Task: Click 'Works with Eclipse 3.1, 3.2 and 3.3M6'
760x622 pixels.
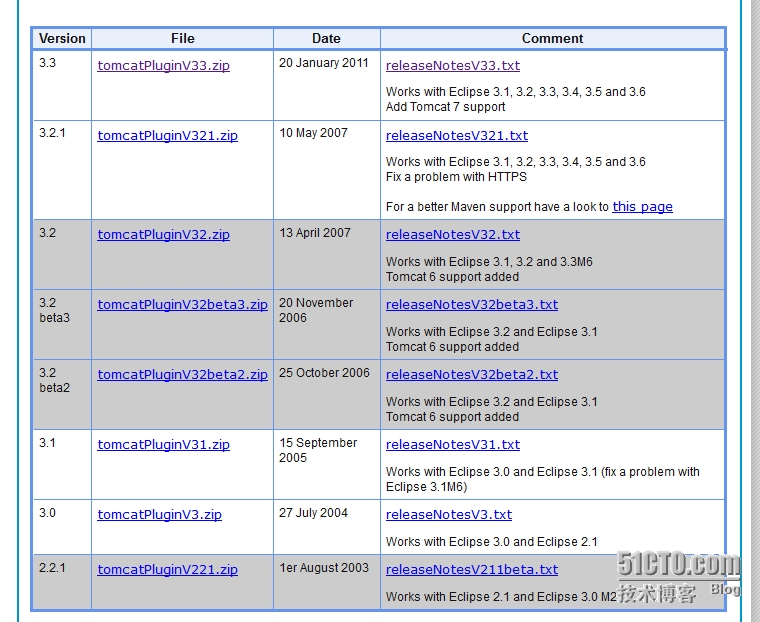Action: (489, 262)
